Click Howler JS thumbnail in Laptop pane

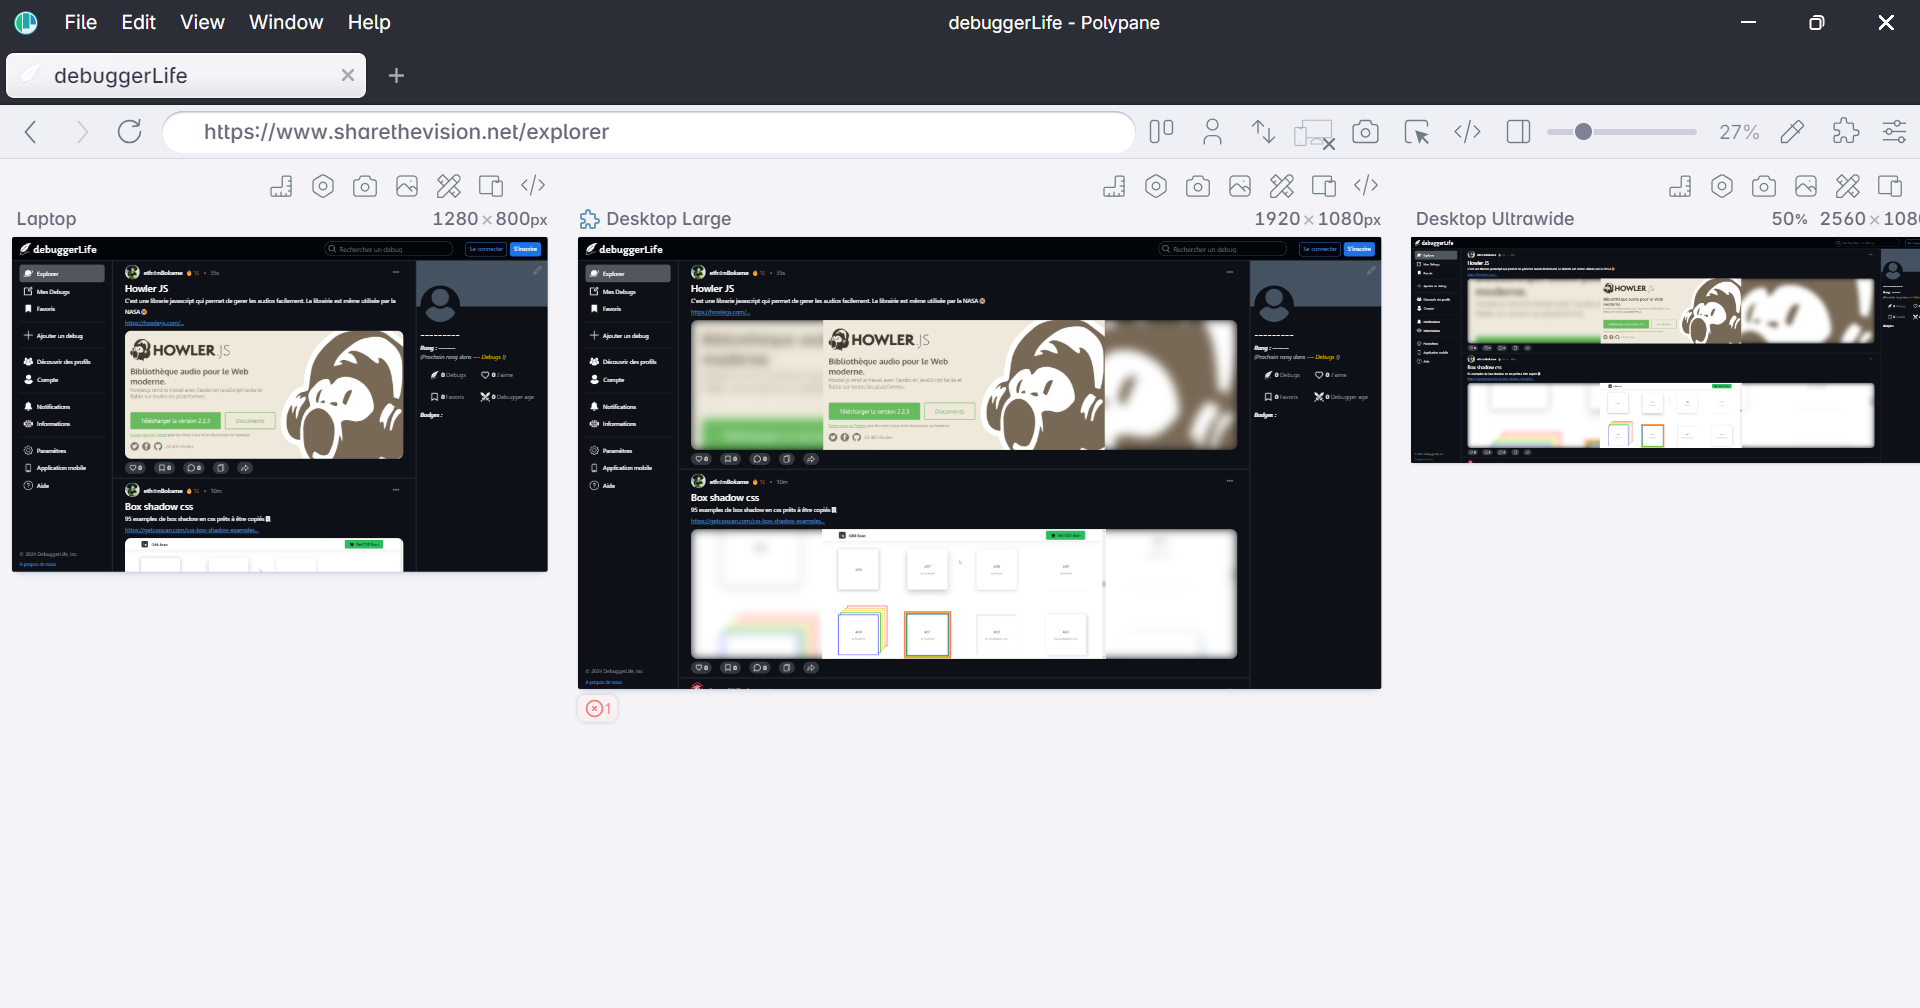(264, 395)
